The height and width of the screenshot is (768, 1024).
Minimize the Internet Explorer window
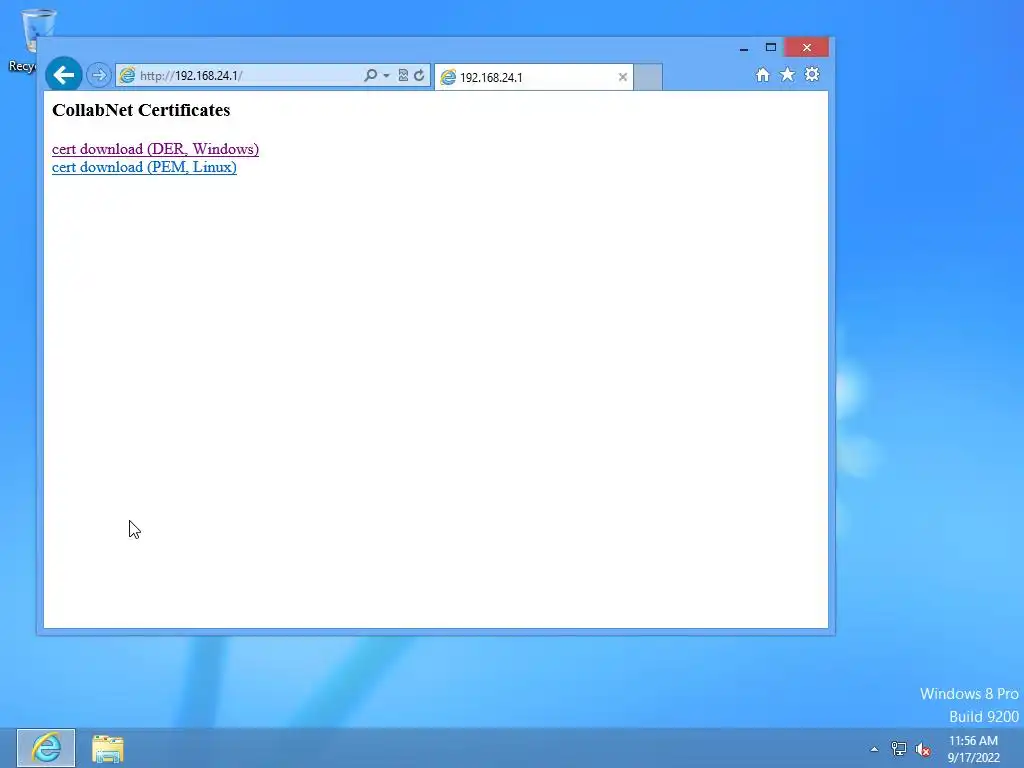[x=743, y=48]
